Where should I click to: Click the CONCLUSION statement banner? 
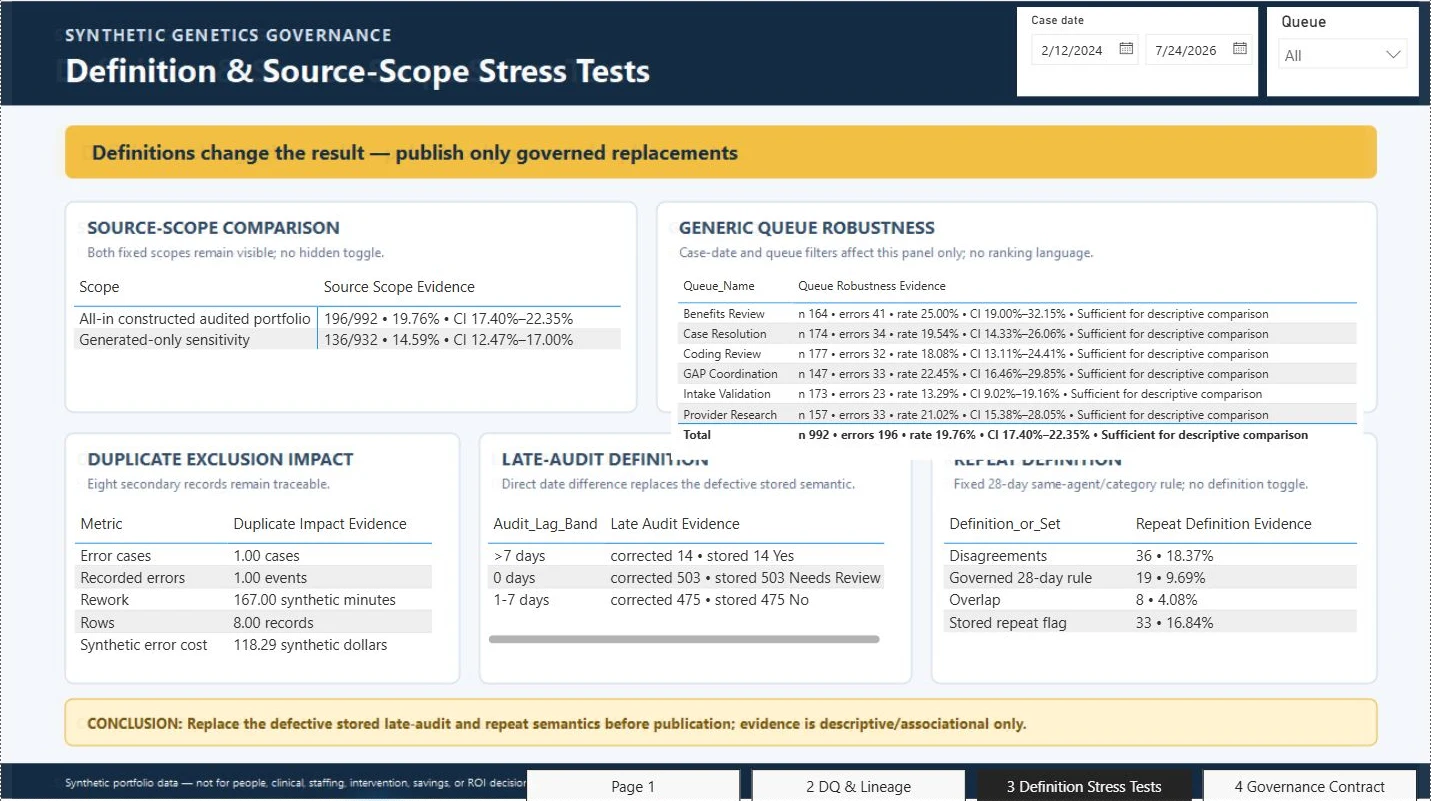click(720, 723)
